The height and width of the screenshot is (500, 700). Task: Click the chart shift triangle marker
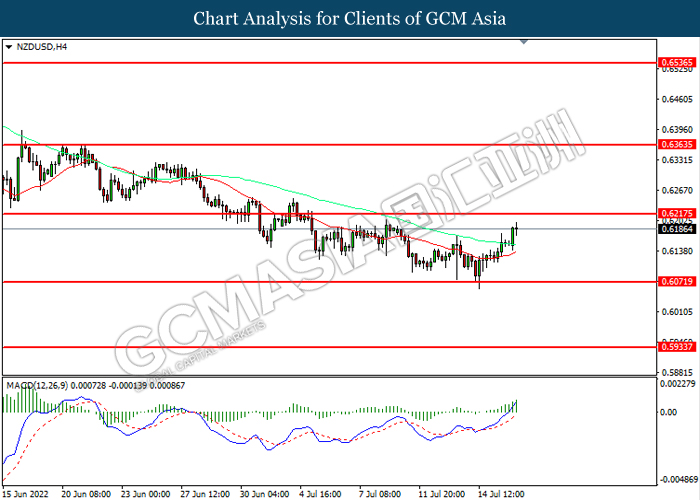click(x=524, y=42)
